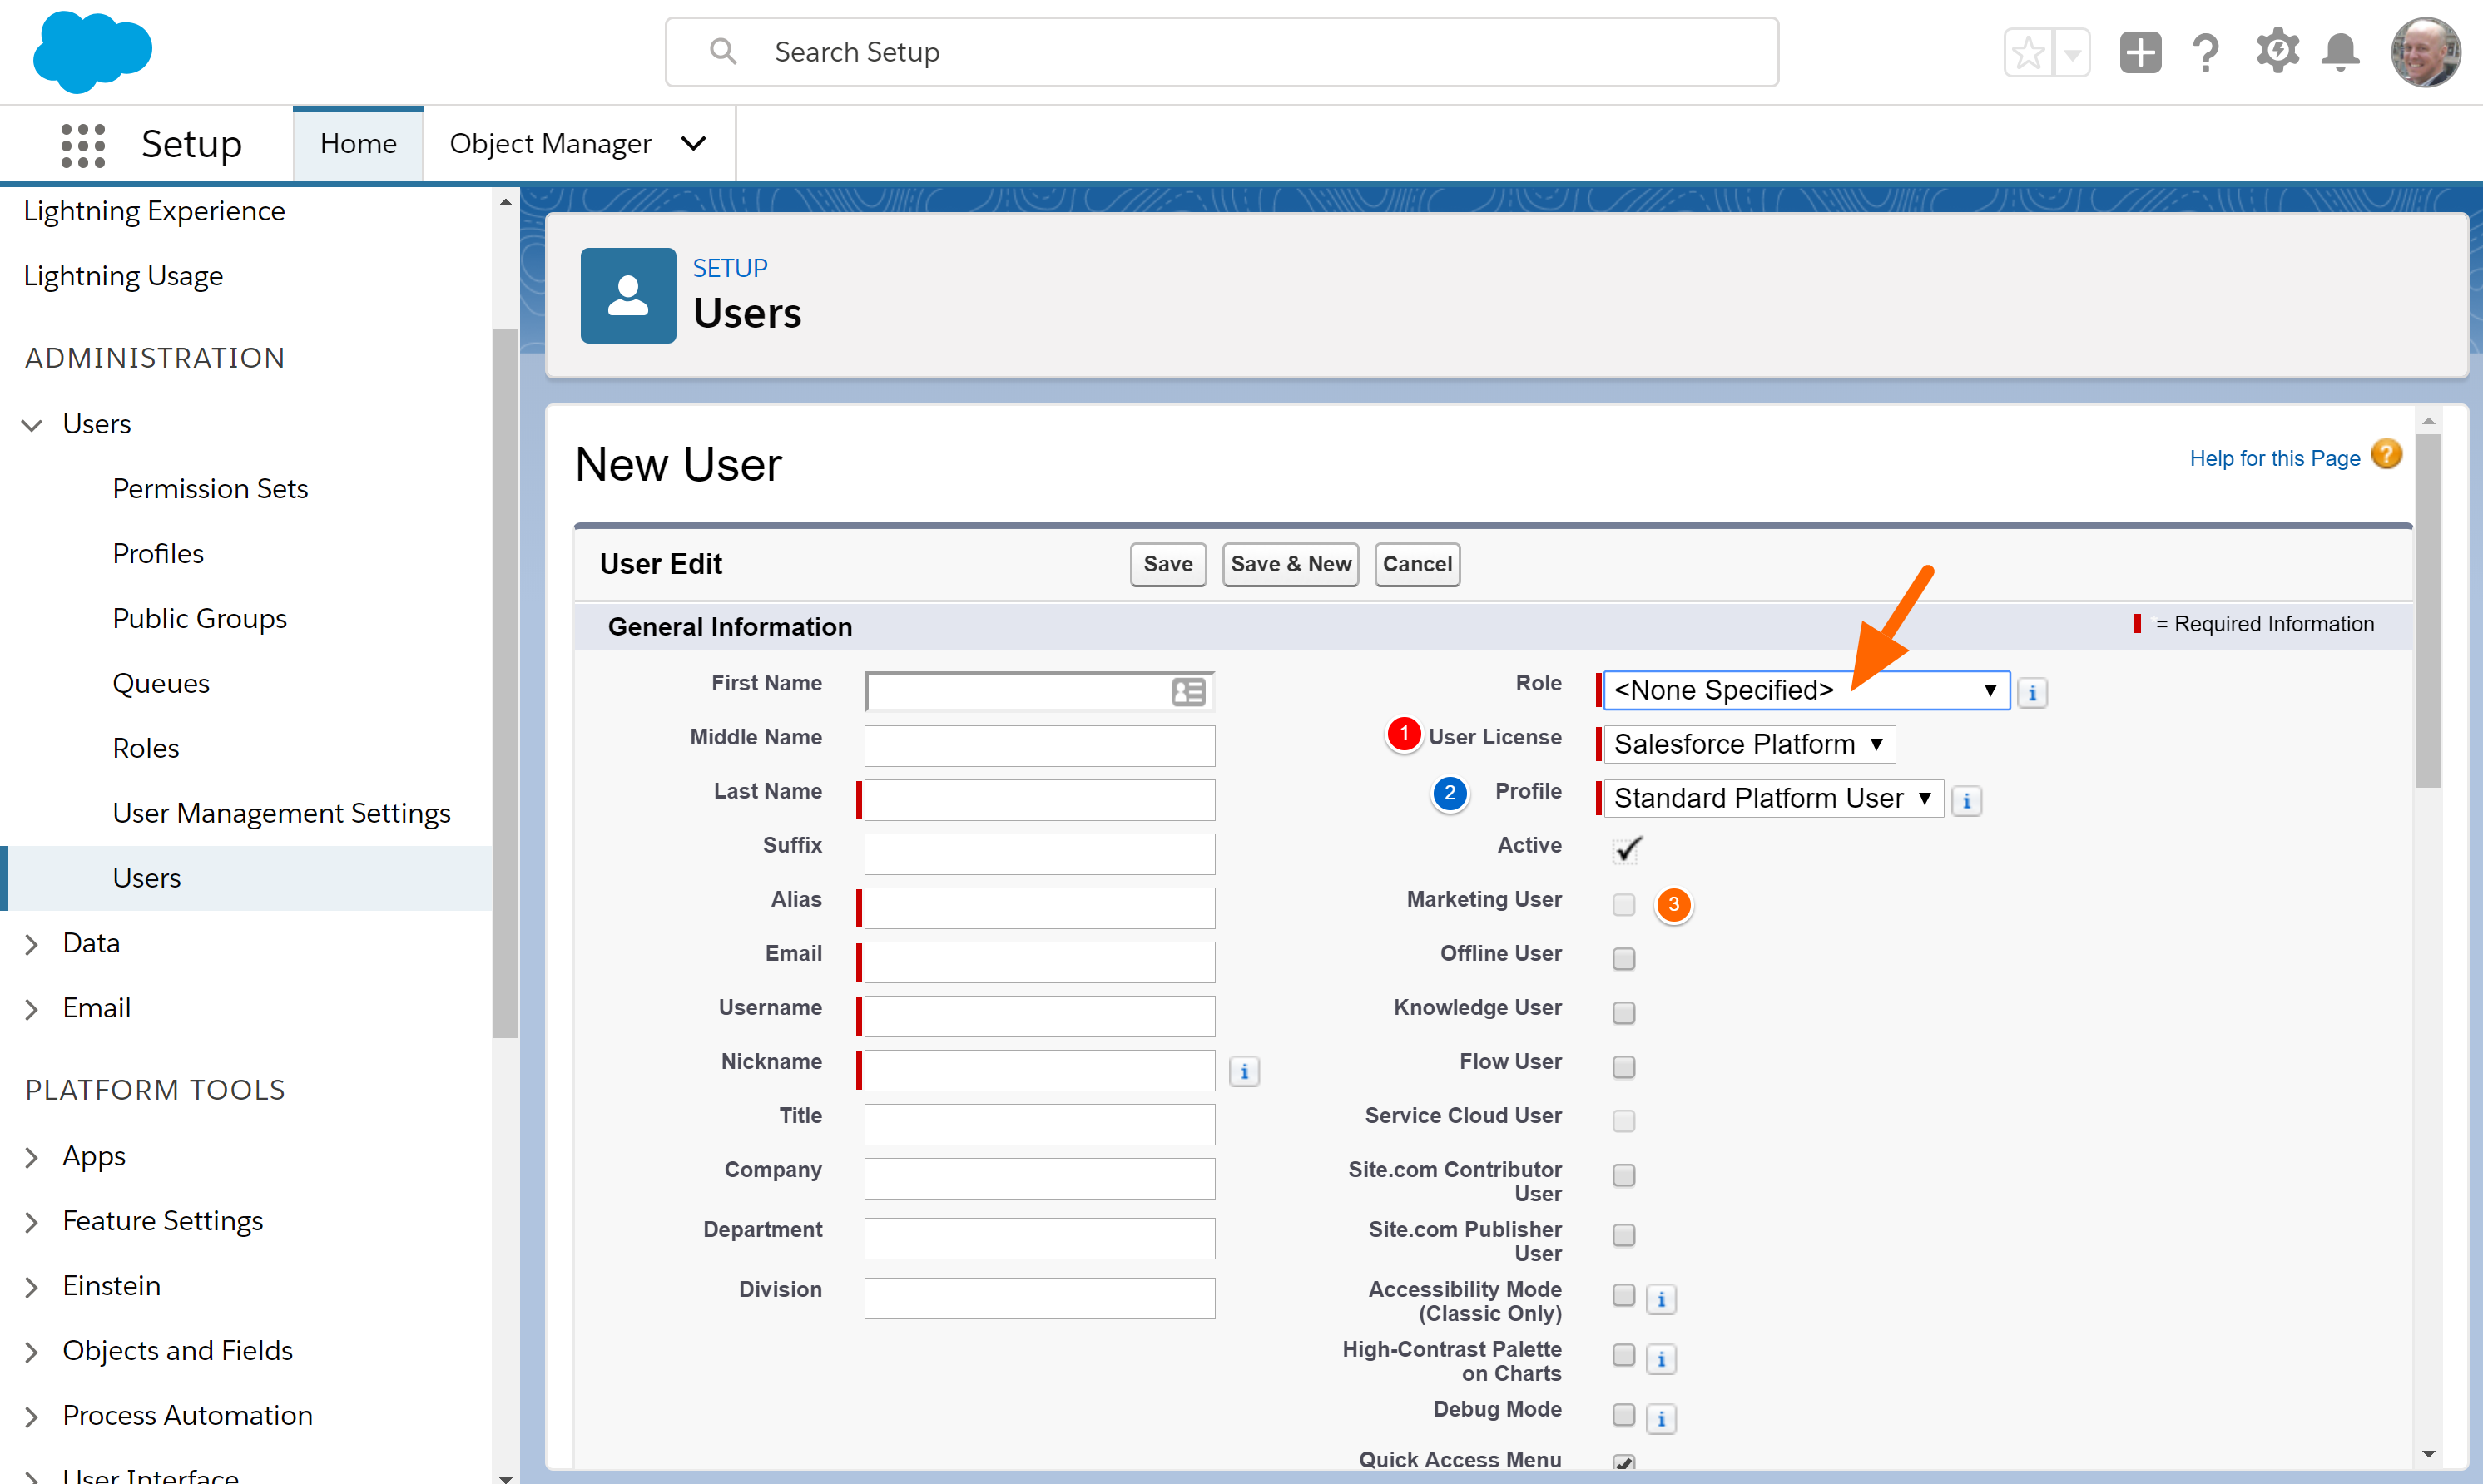2483x1484 pixels.
Task: Click the Accessibility Mode info icon
Action: pos(1661,1299)
